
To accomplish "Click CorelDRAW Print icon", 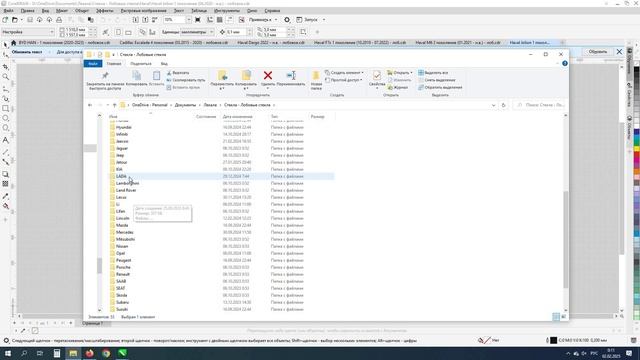I will 59,20.
